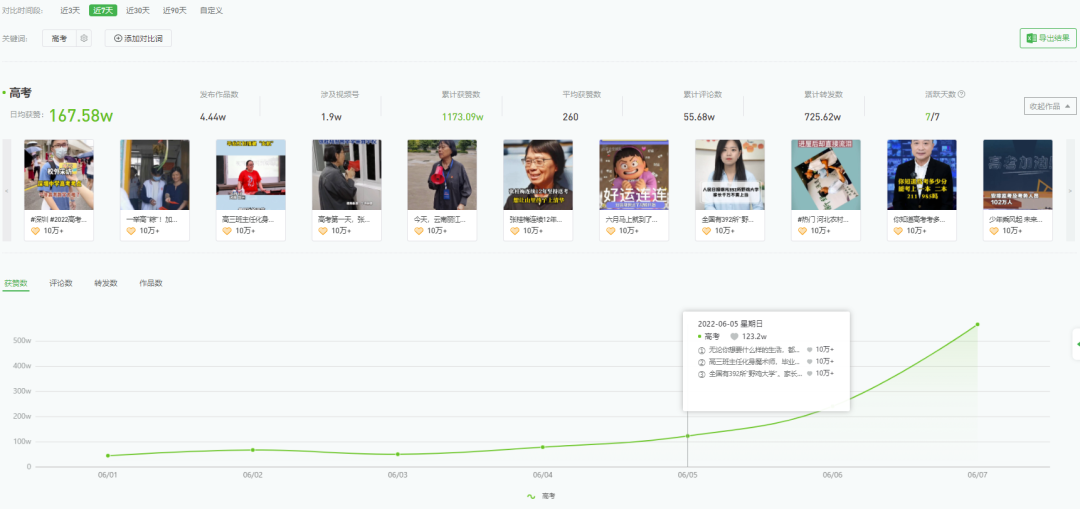Viewport: 1080px width, 509px height.
Task: Click the Excel icon on 导出结果
Action: [x=1030, y=38]
